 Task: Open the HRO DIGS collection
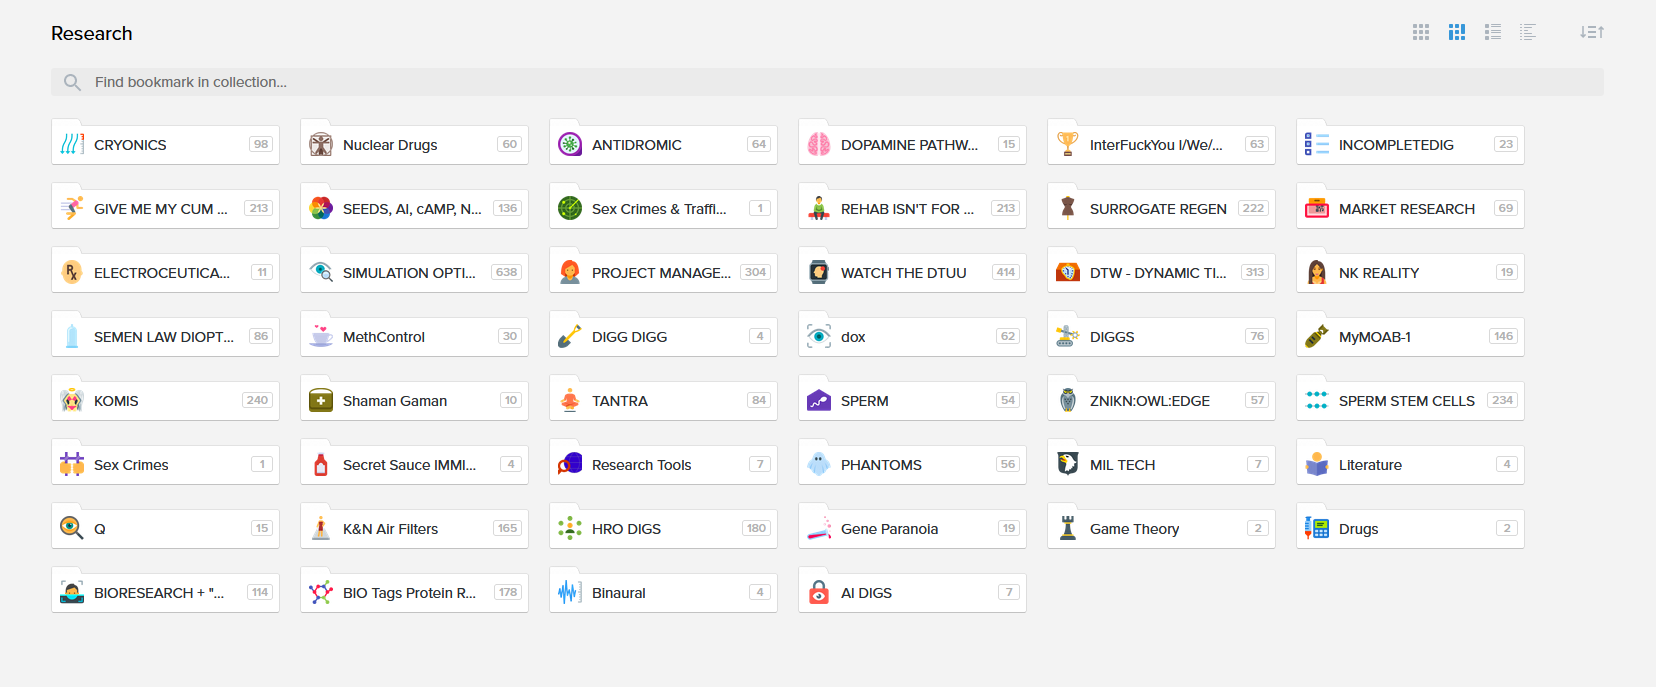[x=663, y=529]
